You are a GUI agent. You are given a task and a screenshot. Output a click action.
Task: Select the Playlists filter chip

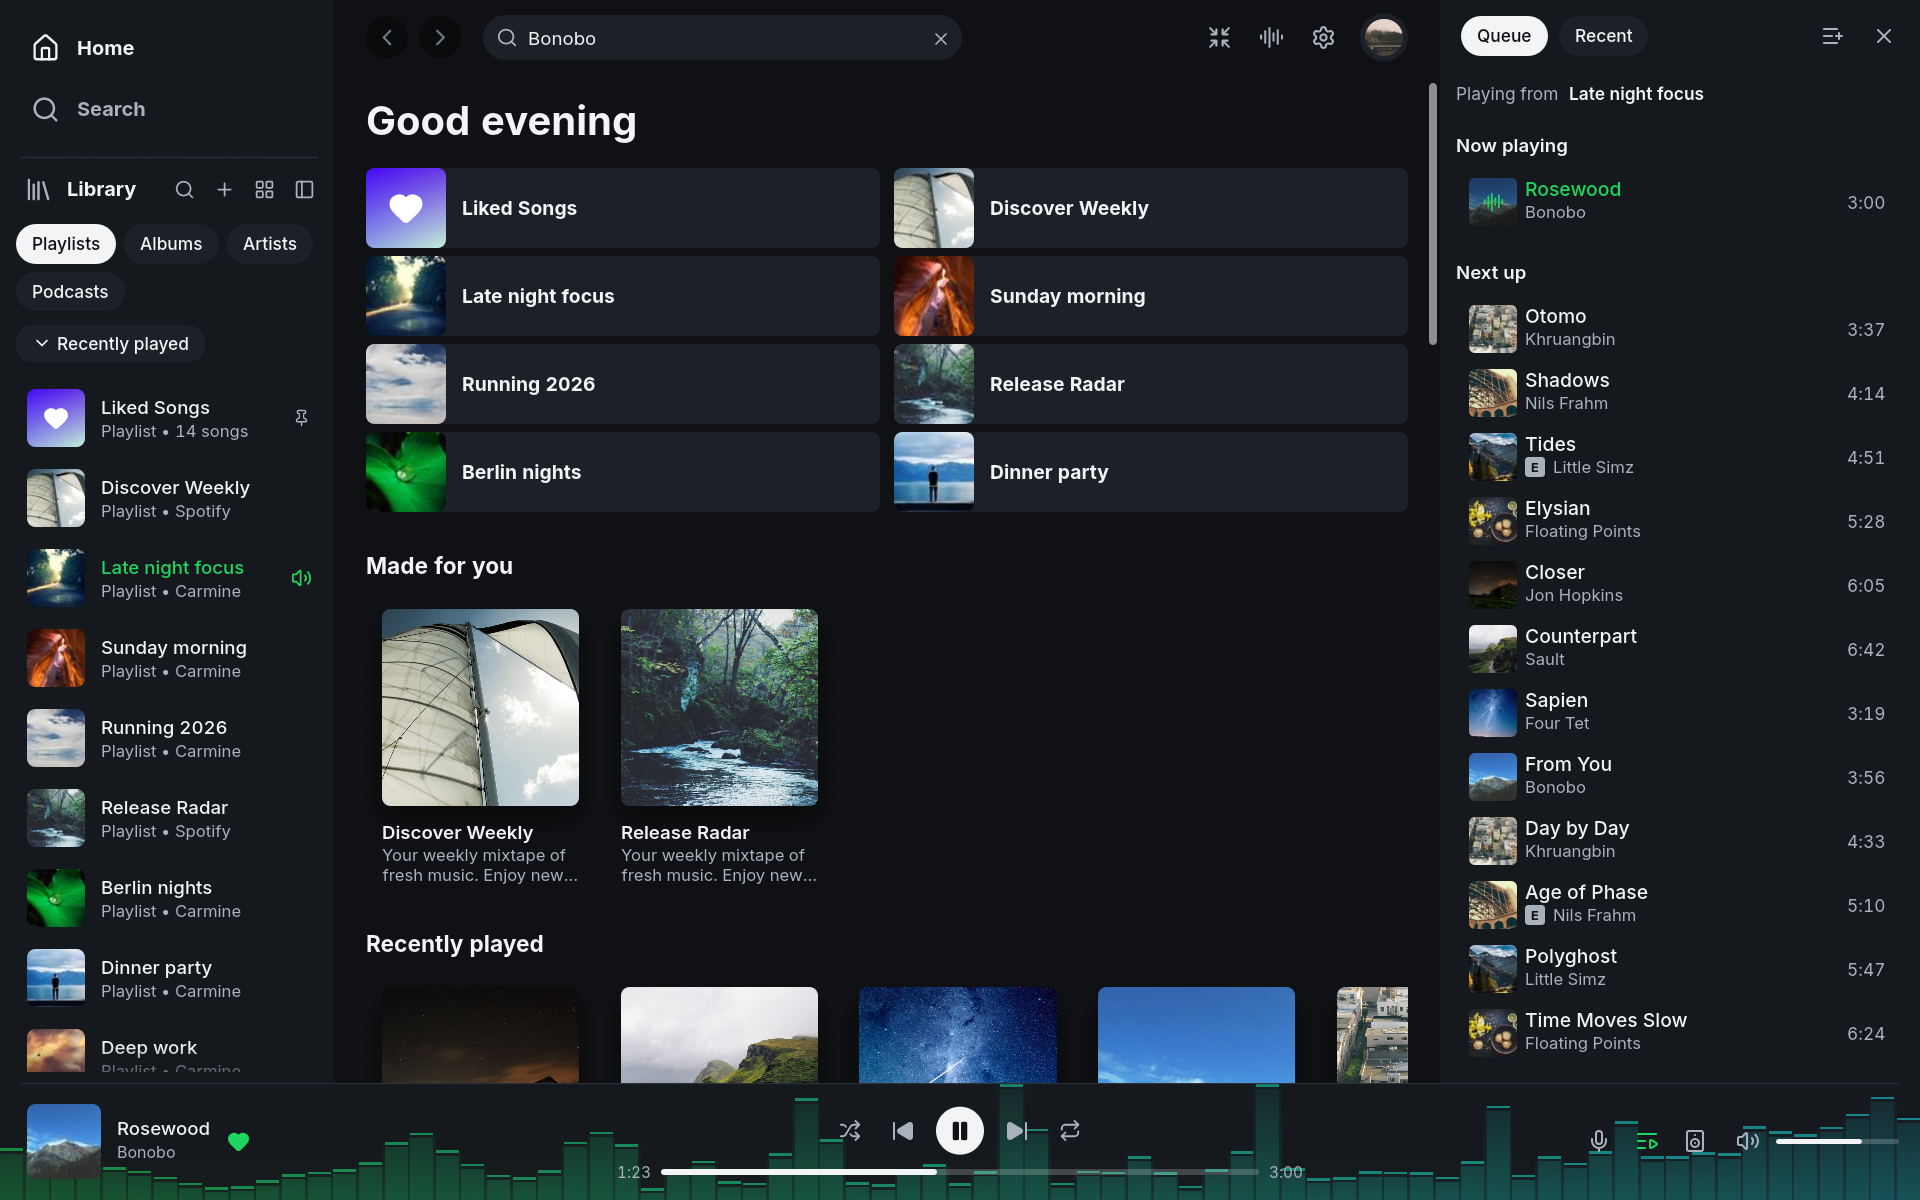click(66, 244)
